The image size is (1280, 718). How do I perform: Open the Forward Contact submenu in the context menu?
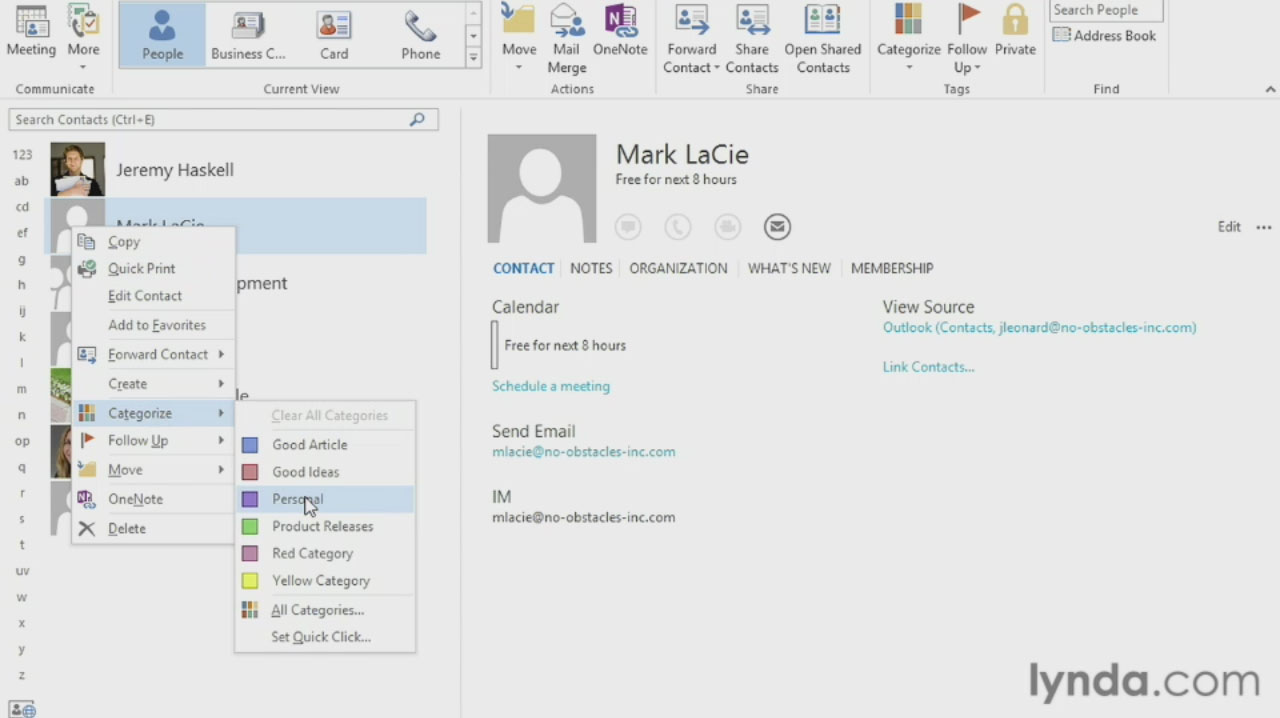click(154, 354)
